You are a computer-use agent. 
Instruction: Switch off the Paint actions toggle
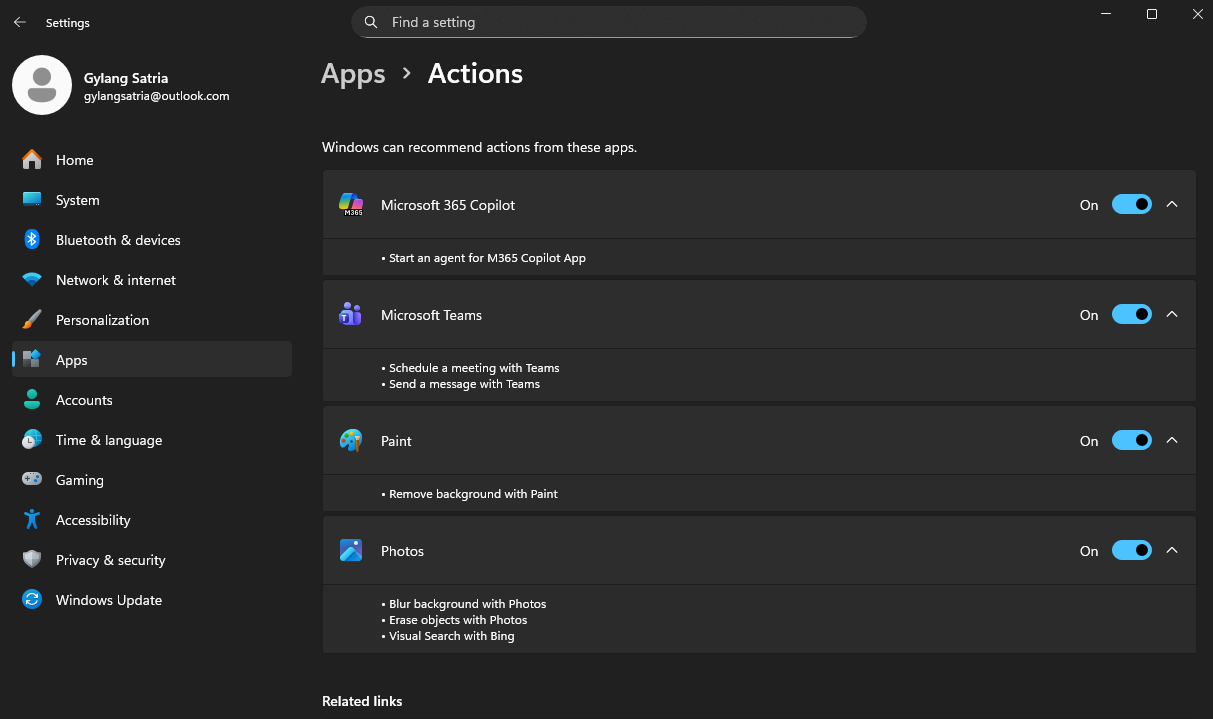[x=1131, y=441]
